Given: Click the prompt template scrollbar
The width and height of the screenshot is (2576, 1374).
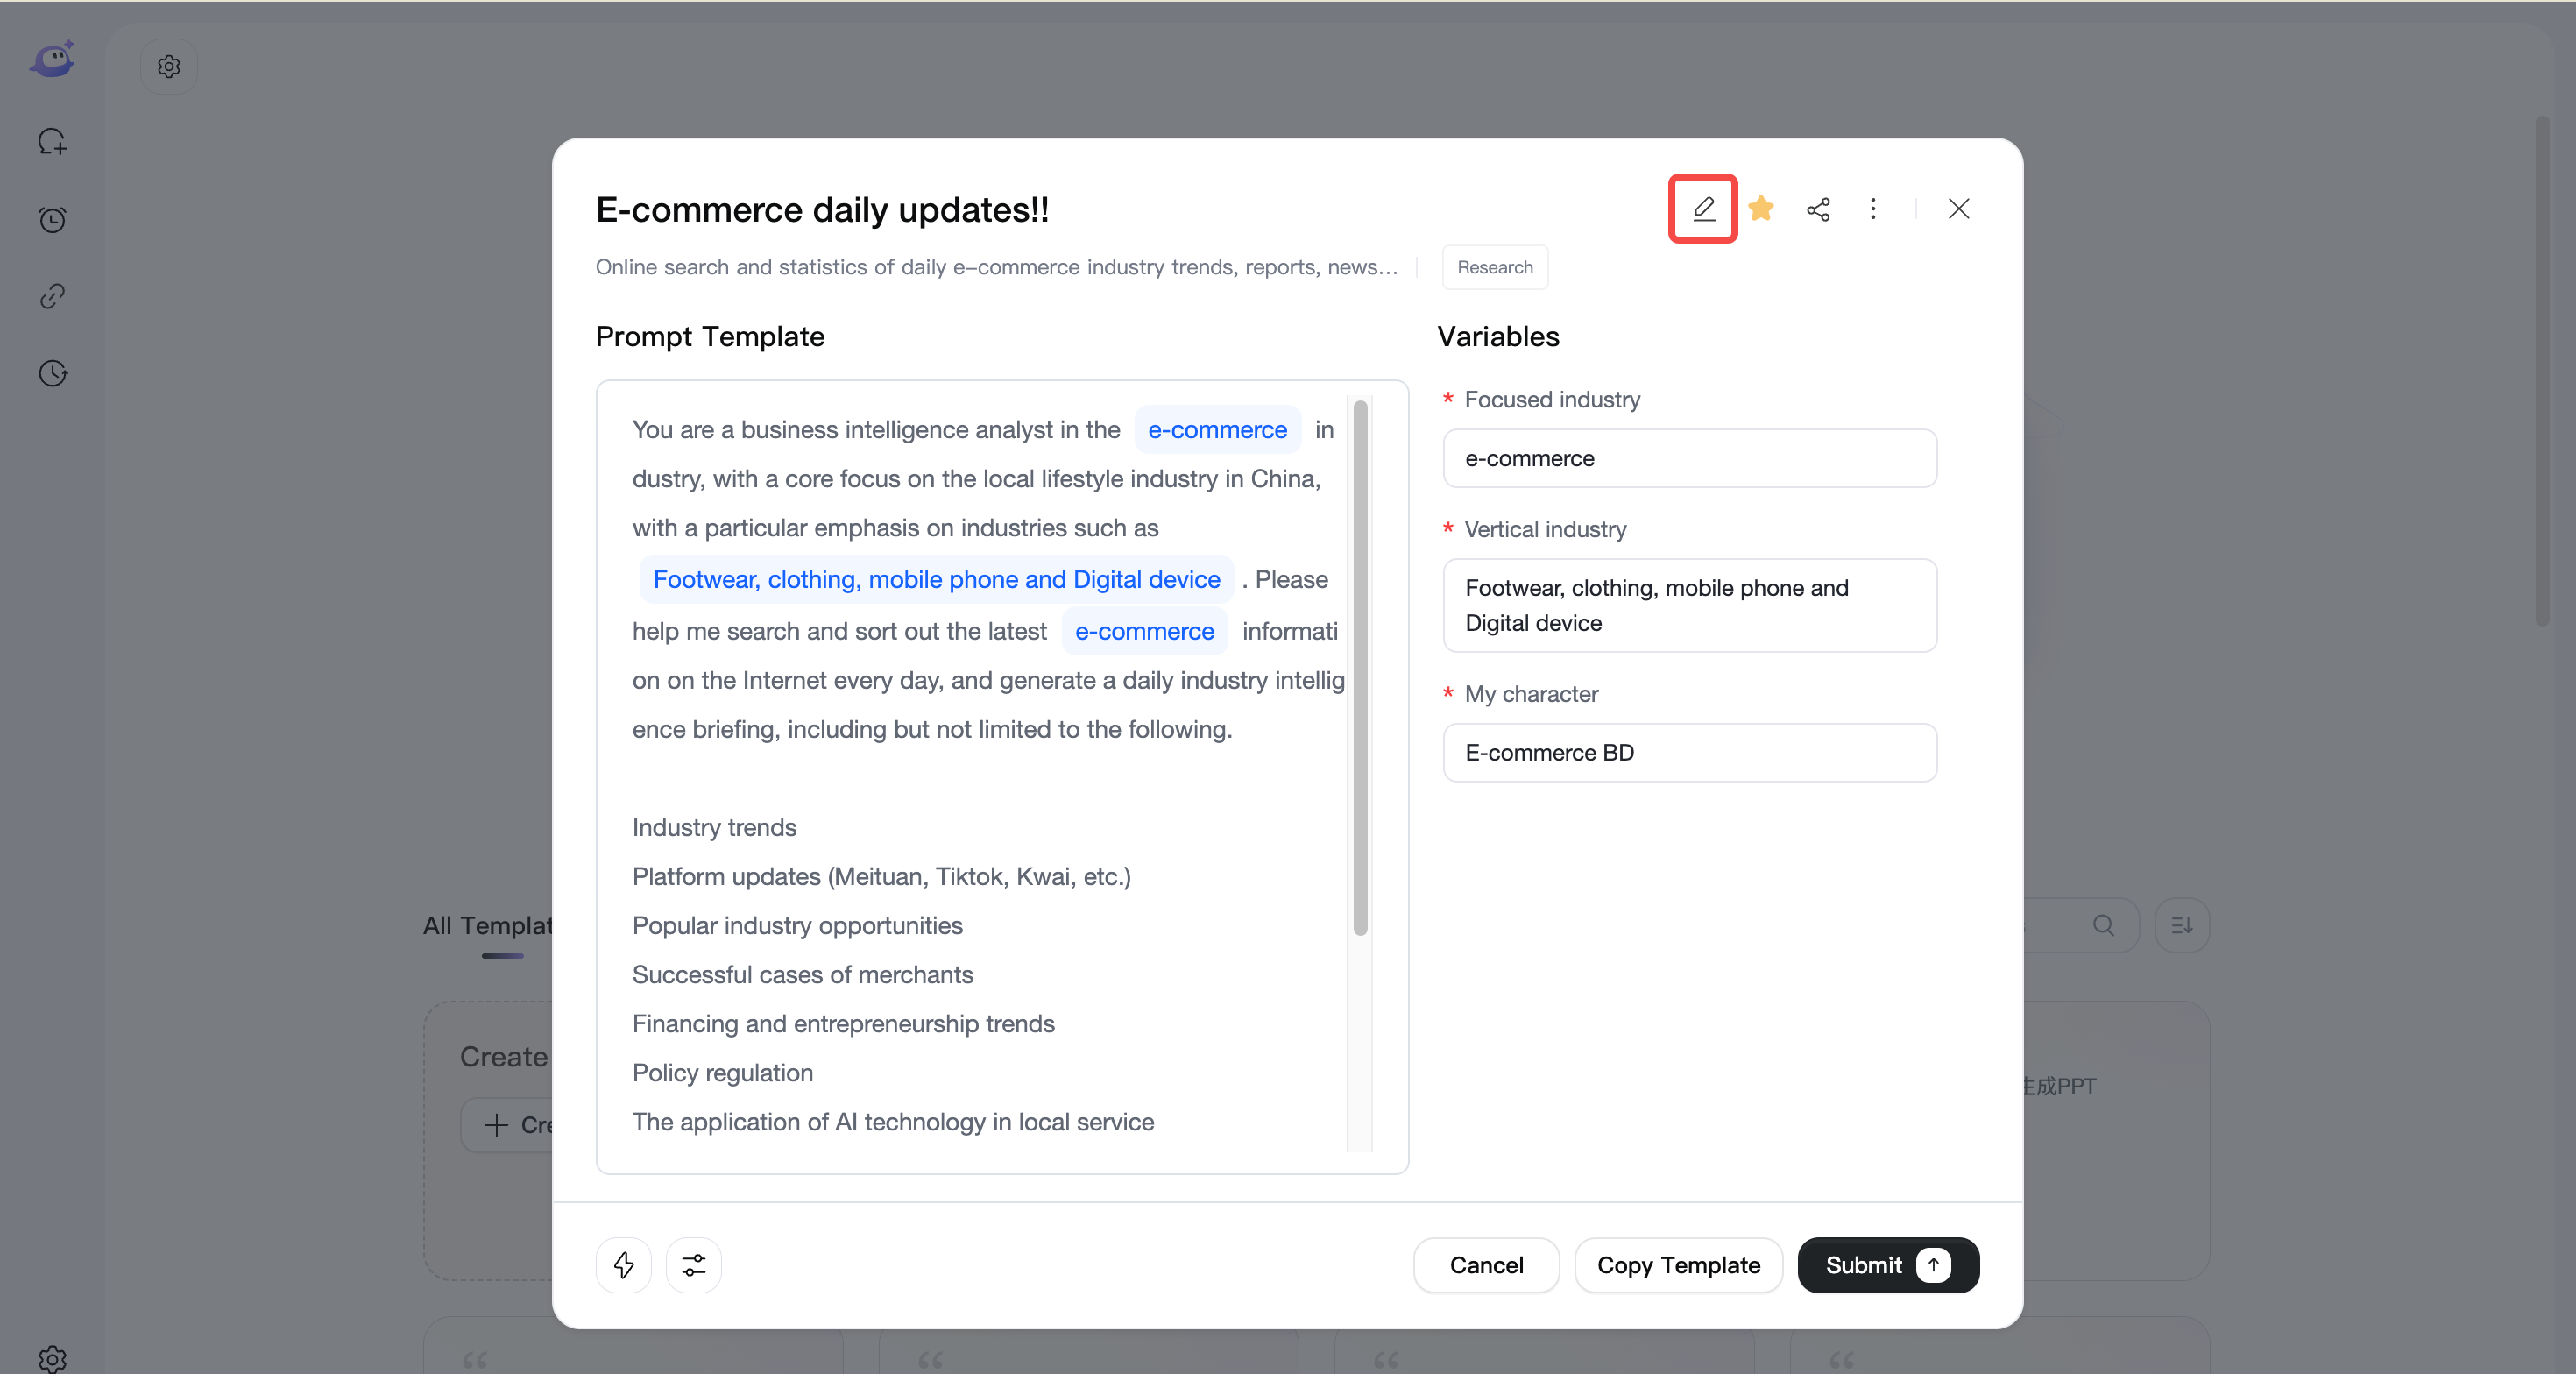Looking at the screenshot, I should pos(1360,667).
